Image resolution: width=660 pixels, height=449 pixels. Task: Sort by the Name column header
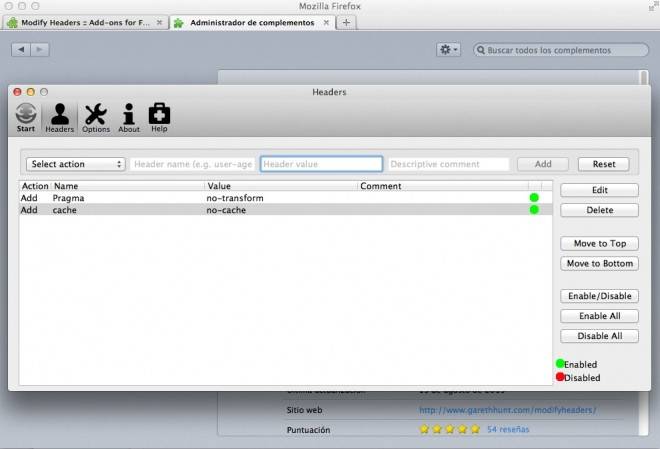coord(128,186)
